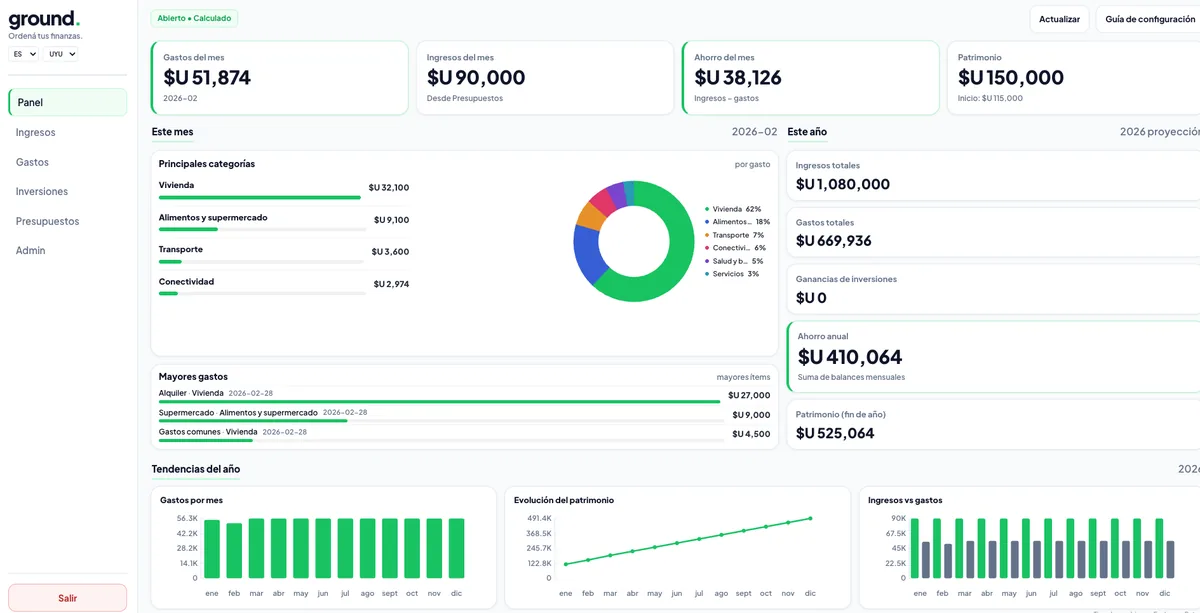Select the Ingresos del mes card

coord(545,78)
